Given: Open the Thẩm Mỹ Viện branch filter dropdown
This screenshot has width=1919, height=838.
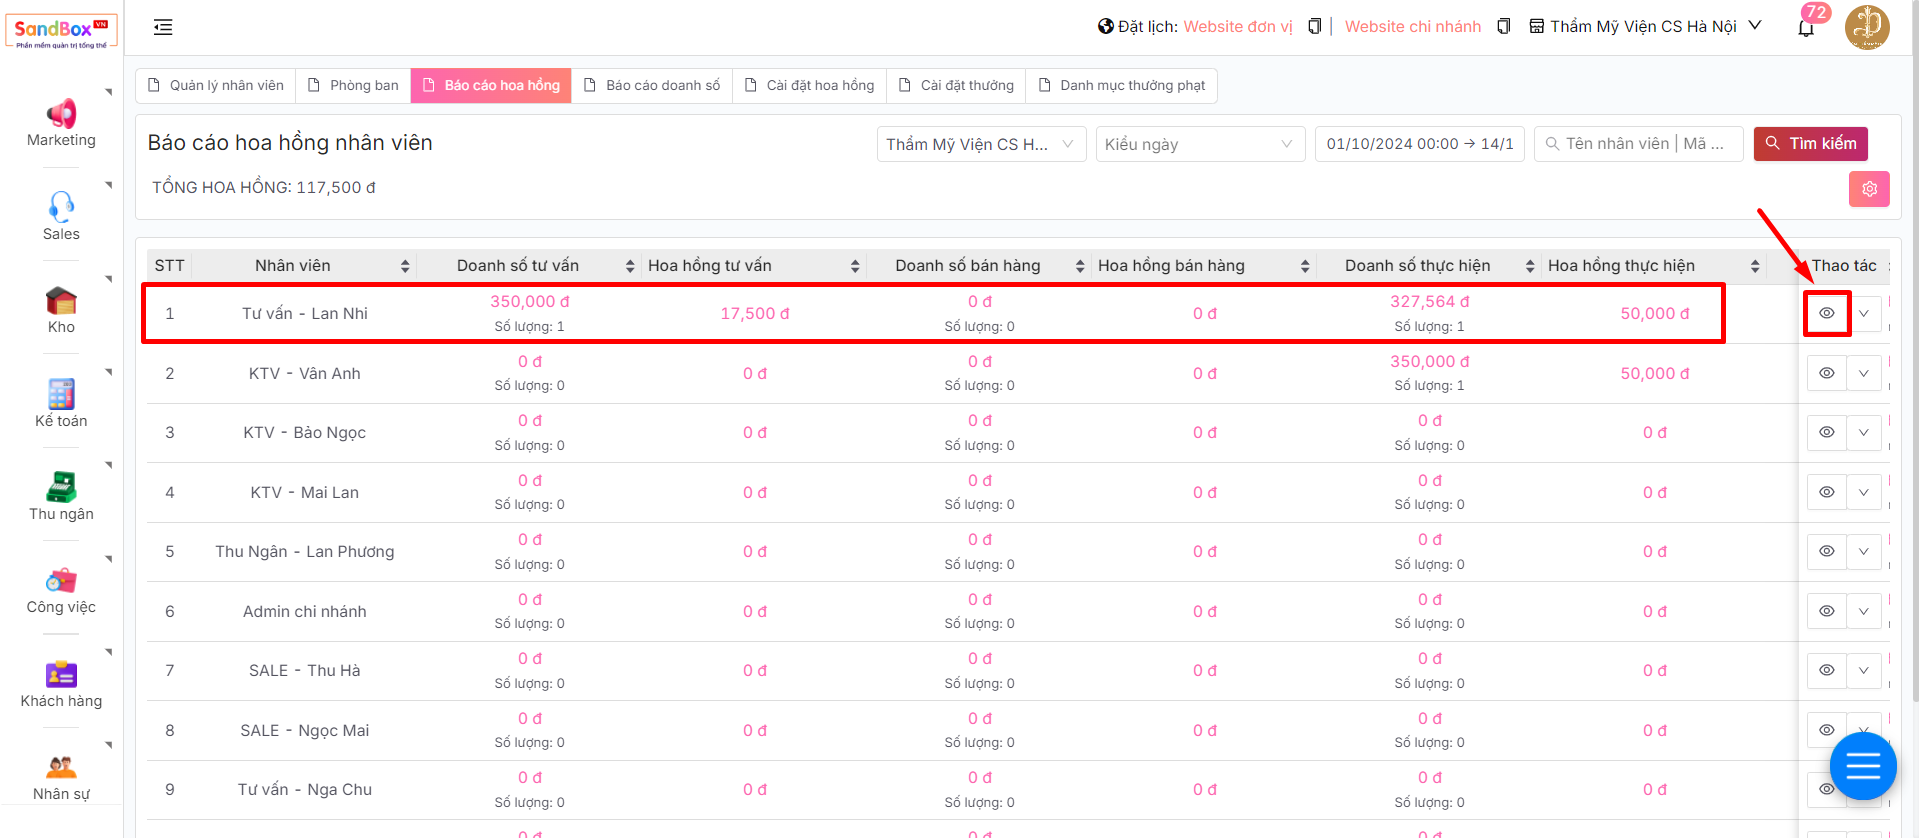Looking at the screenshot, I should coord(980,144).
